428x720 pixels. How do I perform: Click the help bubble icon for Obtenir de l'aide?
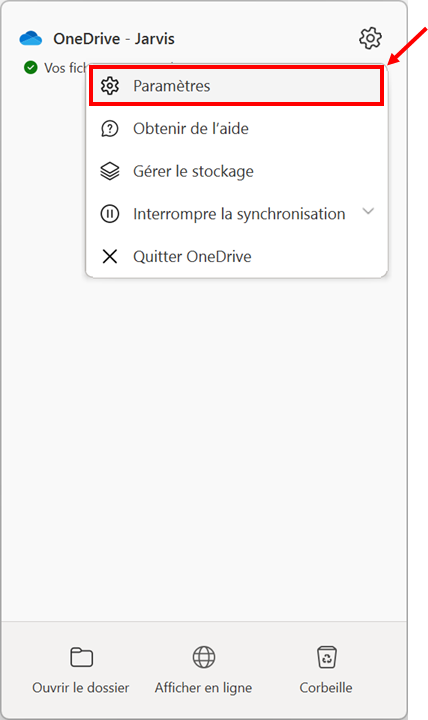pyautogui.click(x=110, y=129)
